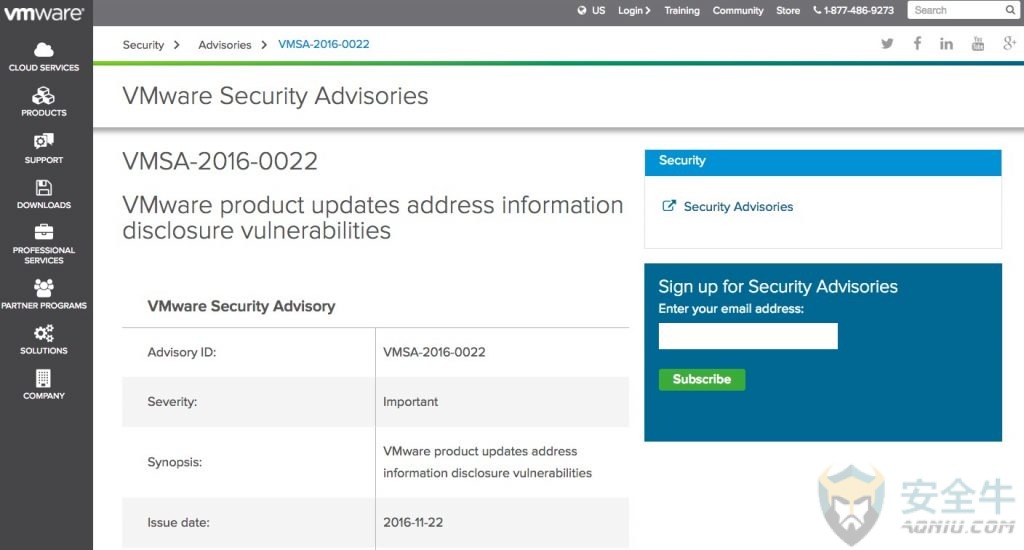This screenshot has height=550, width=1024.
Task: Click the phone icon in header
Action: (817, 10)
